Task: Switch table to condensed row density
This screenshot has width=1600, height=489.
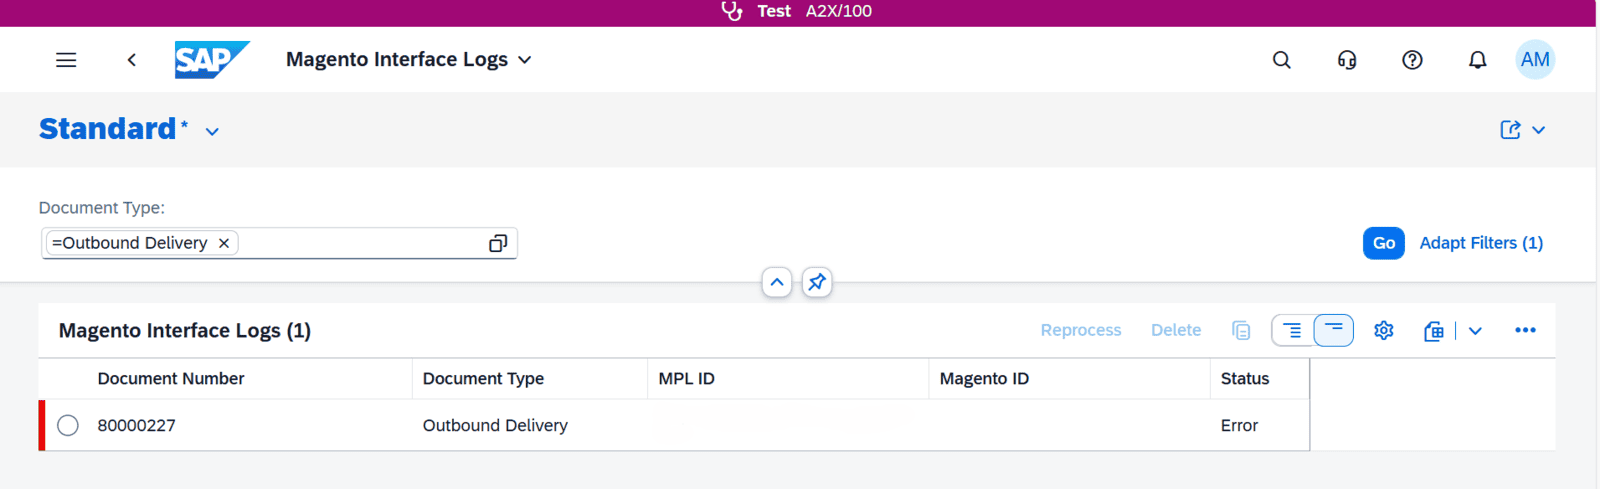Action: pos(1333,330)
